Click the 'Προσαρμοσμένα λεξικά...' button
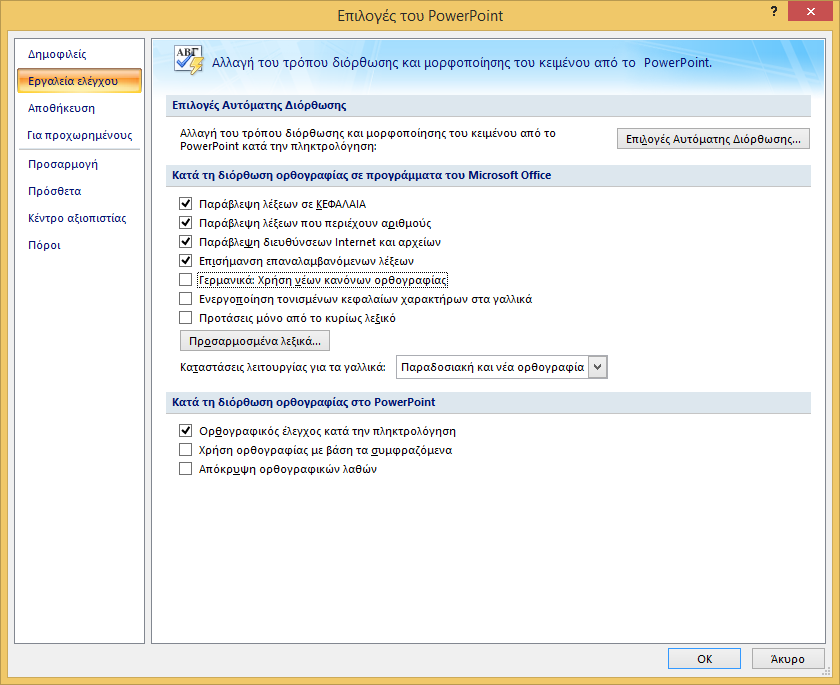Viewport: 840px width, 685px height. (254, 341)
